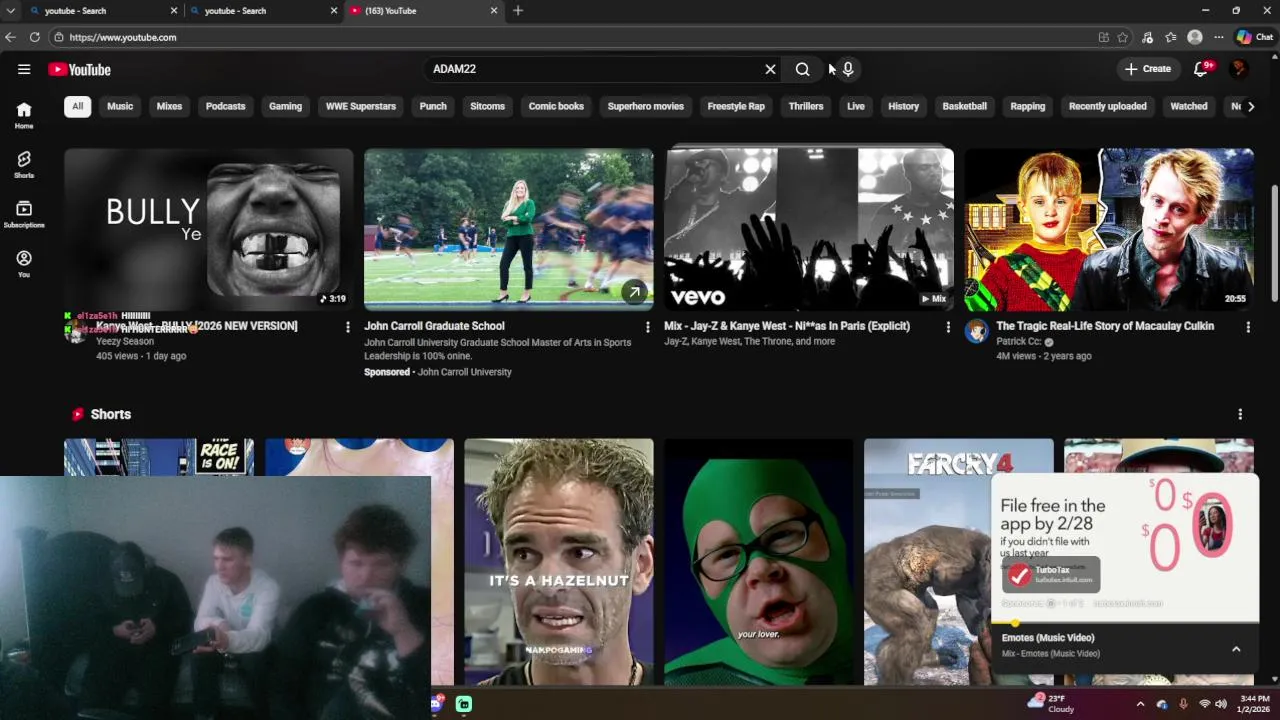Click the YouTube logo
This screenshot has width=1280, height=720.
pyautogui.click(x=79, y=69)
